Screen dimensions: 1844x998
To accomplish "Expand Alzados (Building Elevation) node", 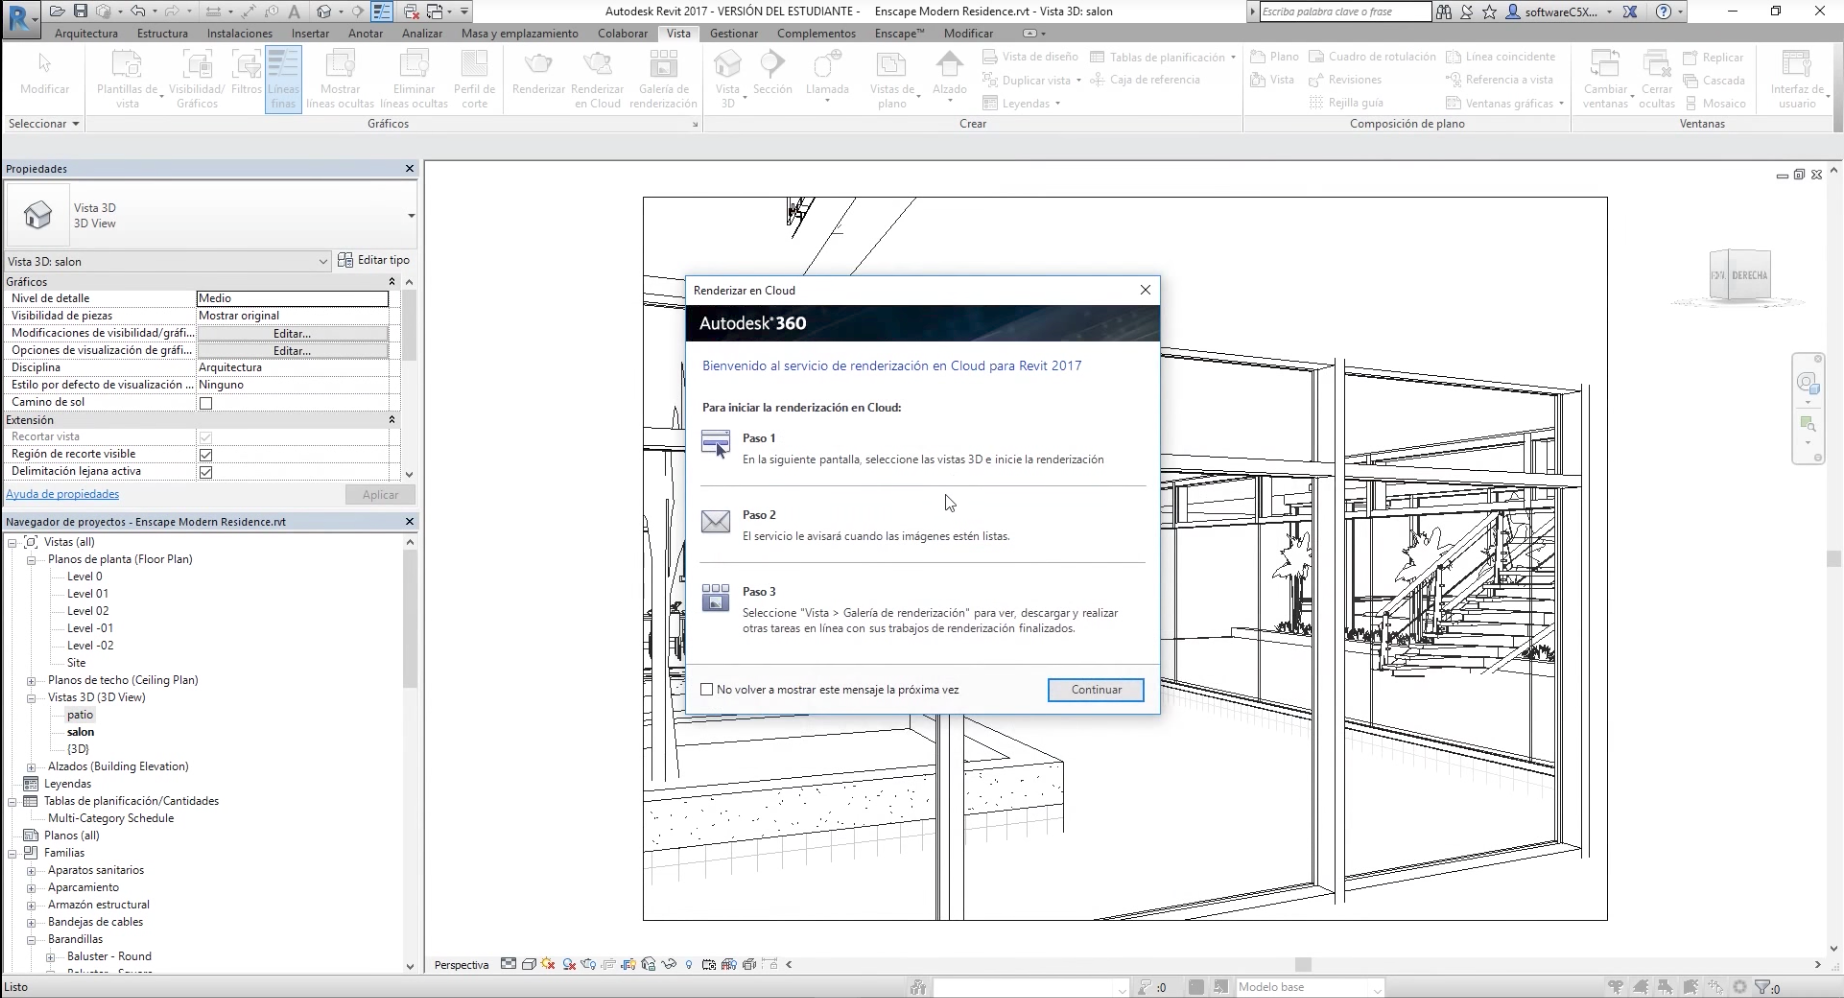I will (31, 767).
